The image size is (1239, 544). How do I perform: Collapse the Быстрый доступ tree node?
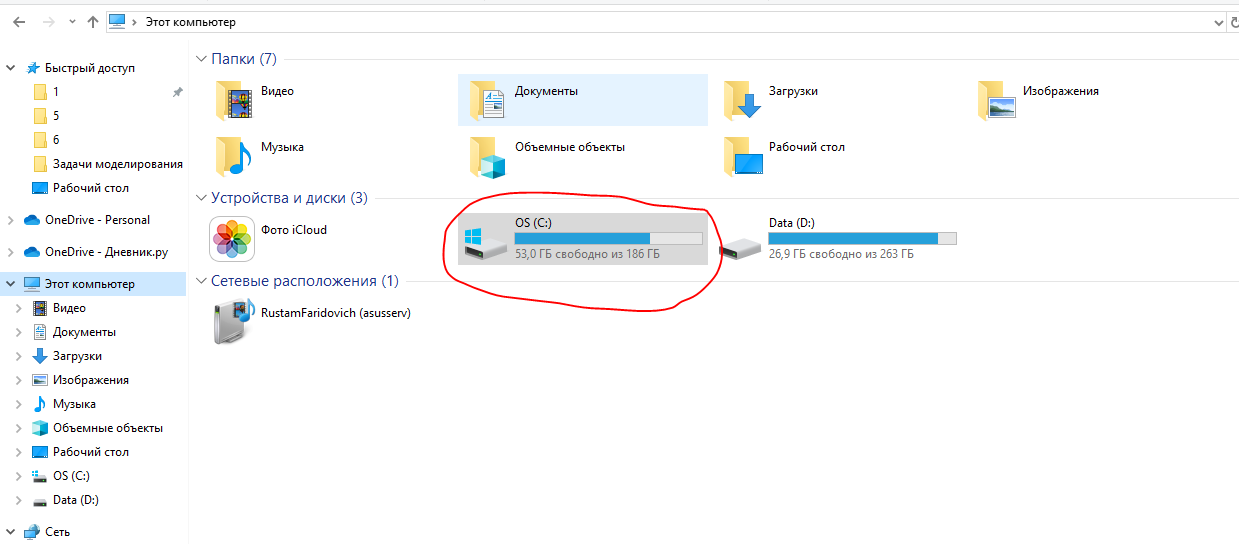click(11, 68)
